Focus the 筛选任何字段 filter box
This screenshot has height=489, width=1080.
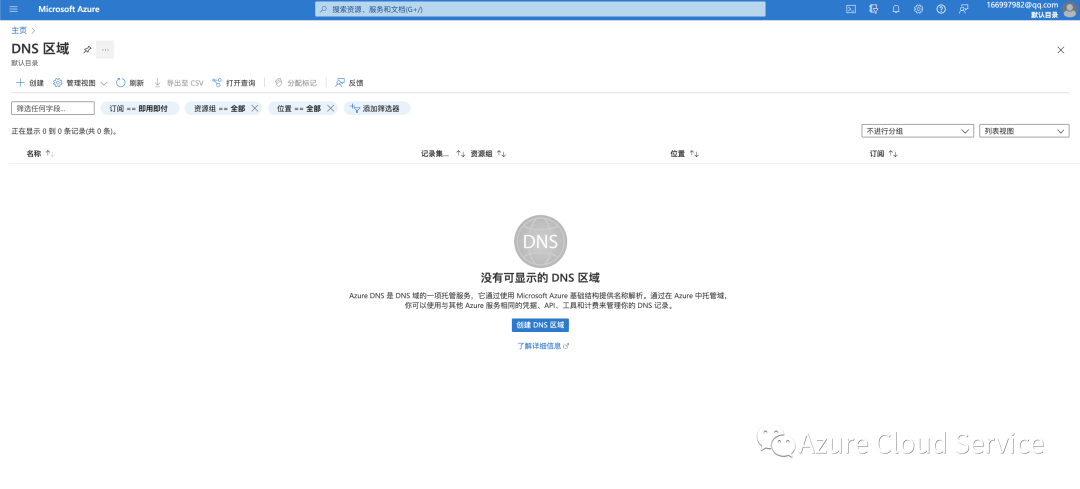[x=53, y=108]
